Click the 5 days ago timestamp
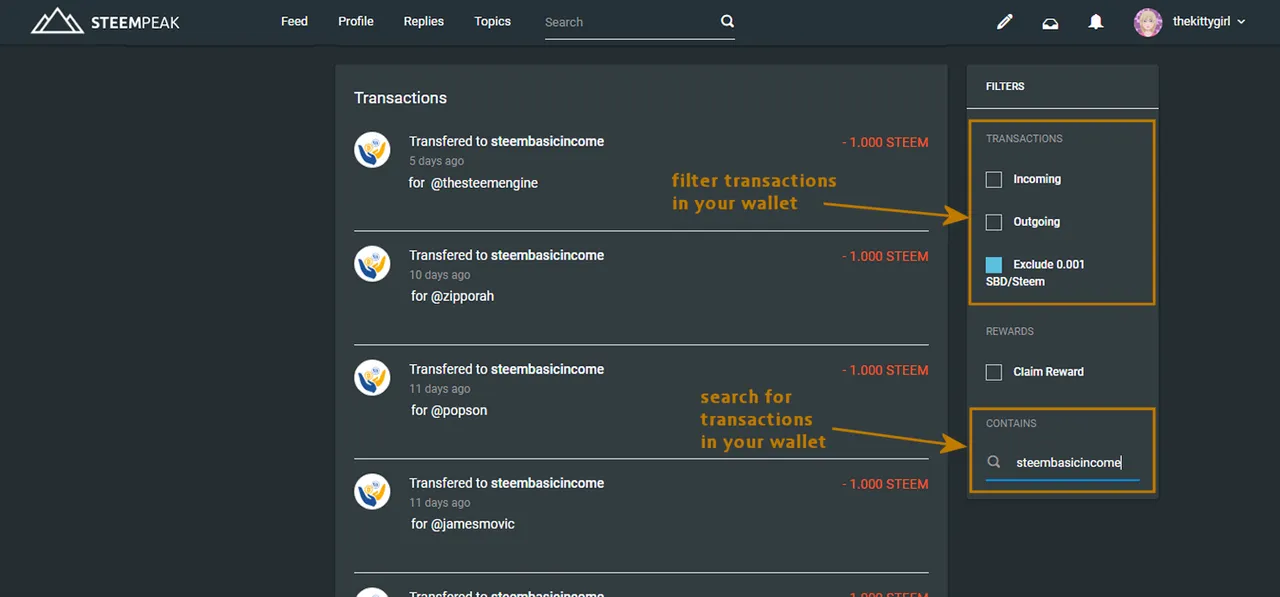 (436, 161)
